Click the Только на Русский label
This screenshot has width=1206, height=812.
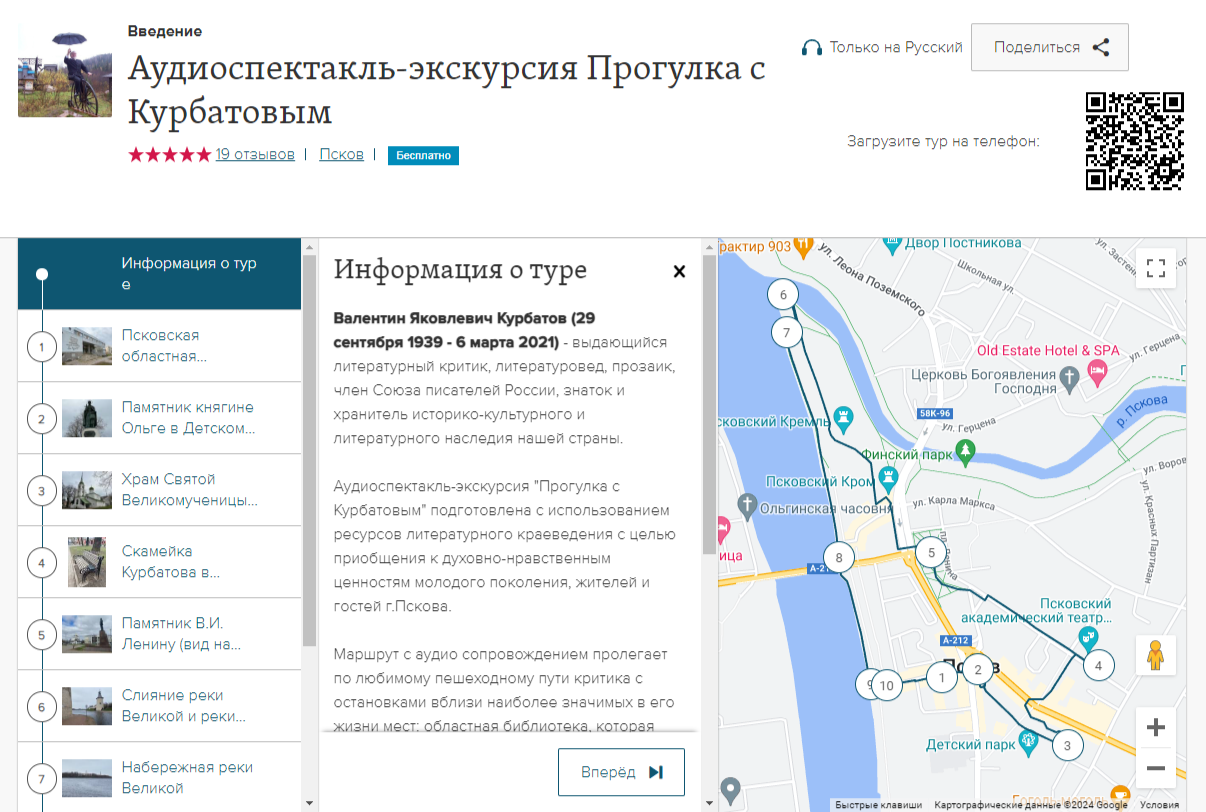coord(896,47)
